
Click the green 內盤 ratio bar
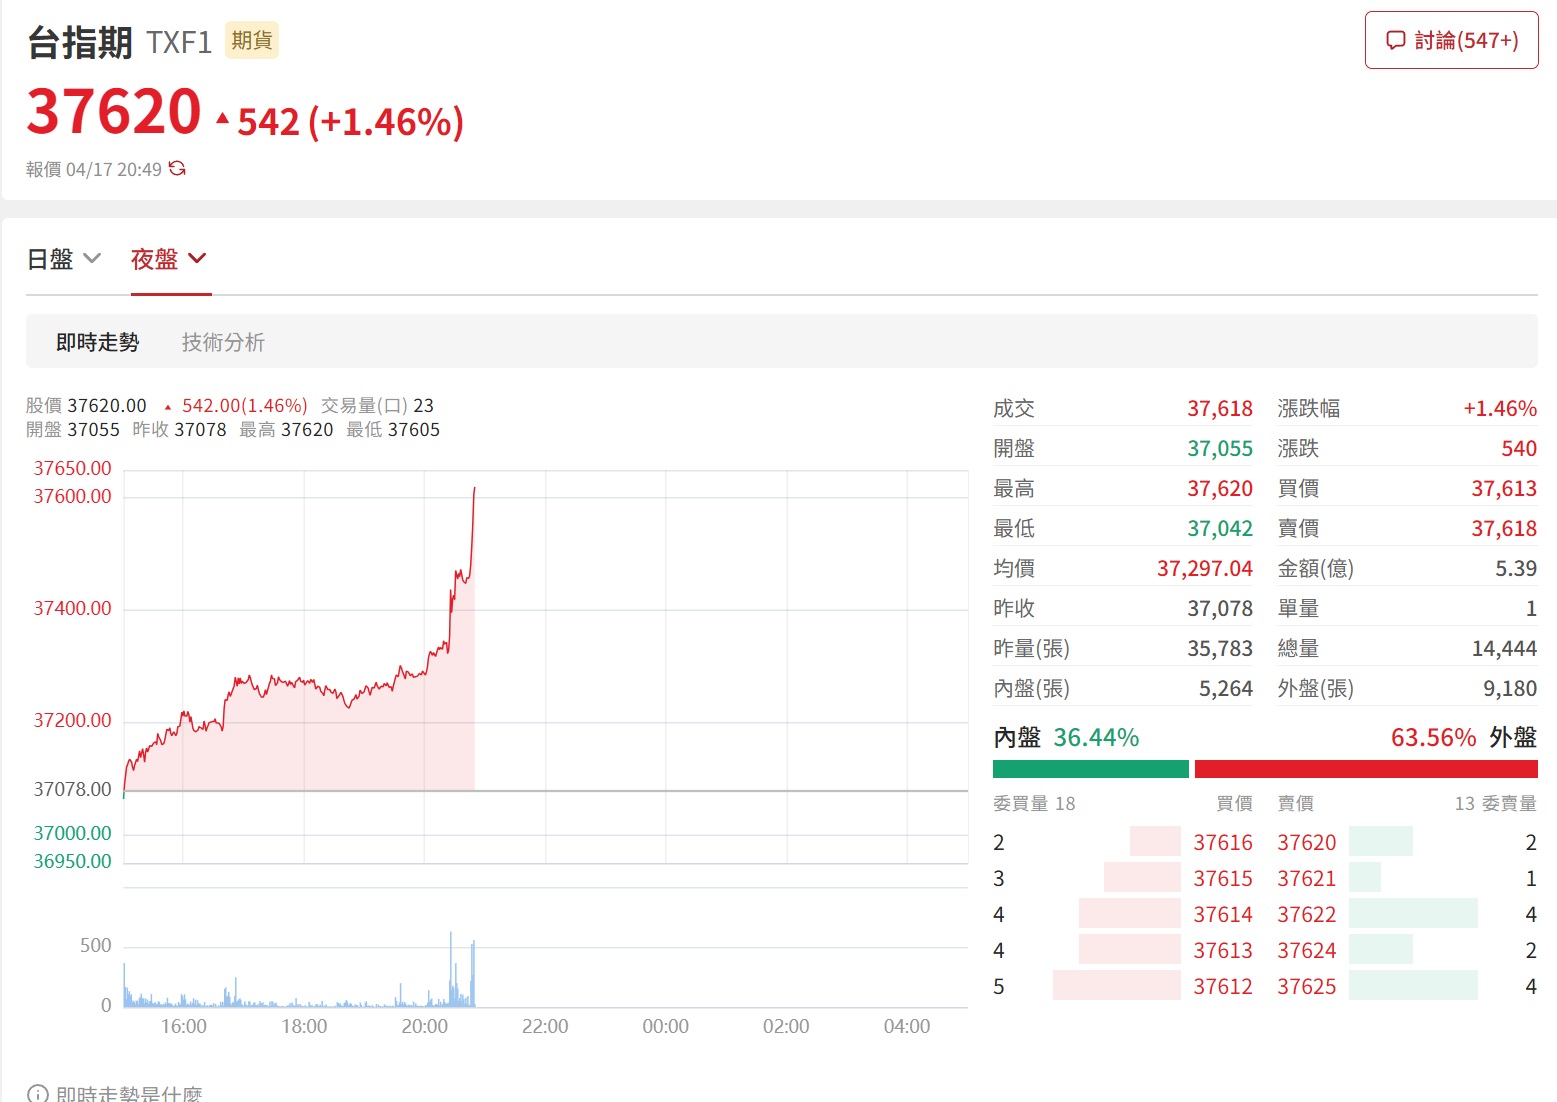(x=1090, y=769)
